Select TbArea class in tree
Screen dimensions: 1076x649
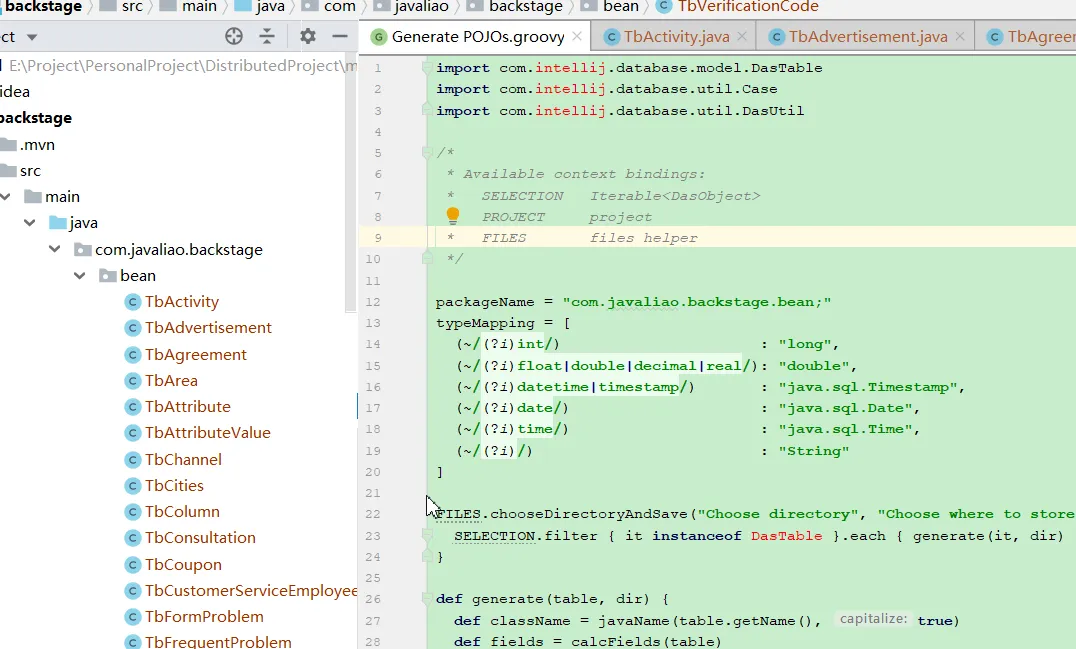point(171,381)
